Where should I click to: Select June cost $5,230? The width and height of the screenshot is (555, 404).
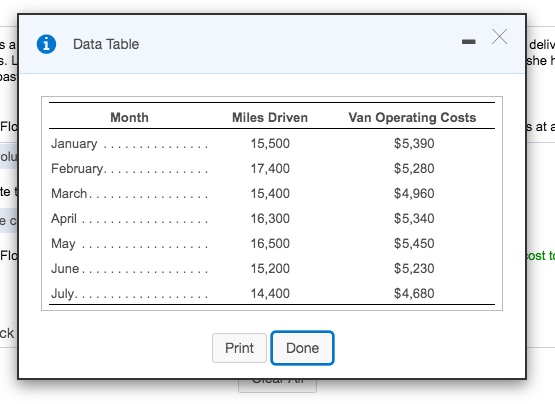[414, 269]
